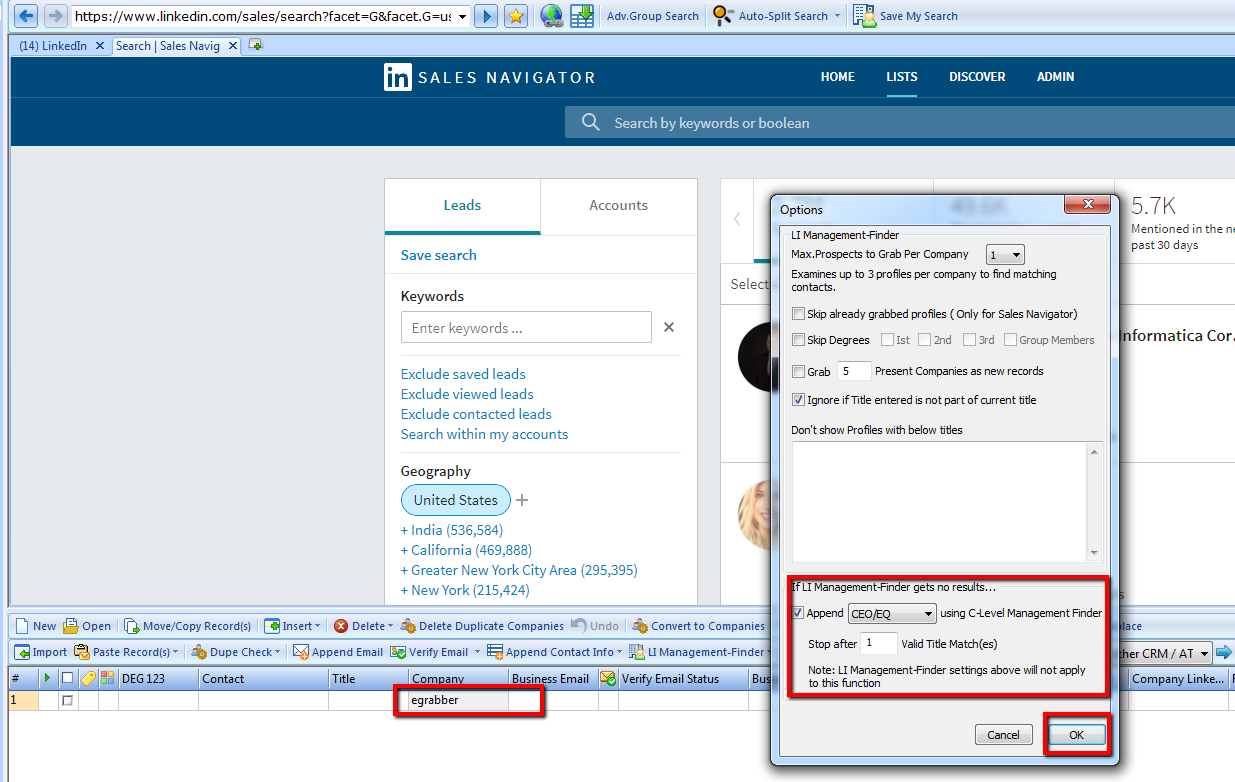
Task: Close the (14) LinkedIn tab
Action: [100, 46]
